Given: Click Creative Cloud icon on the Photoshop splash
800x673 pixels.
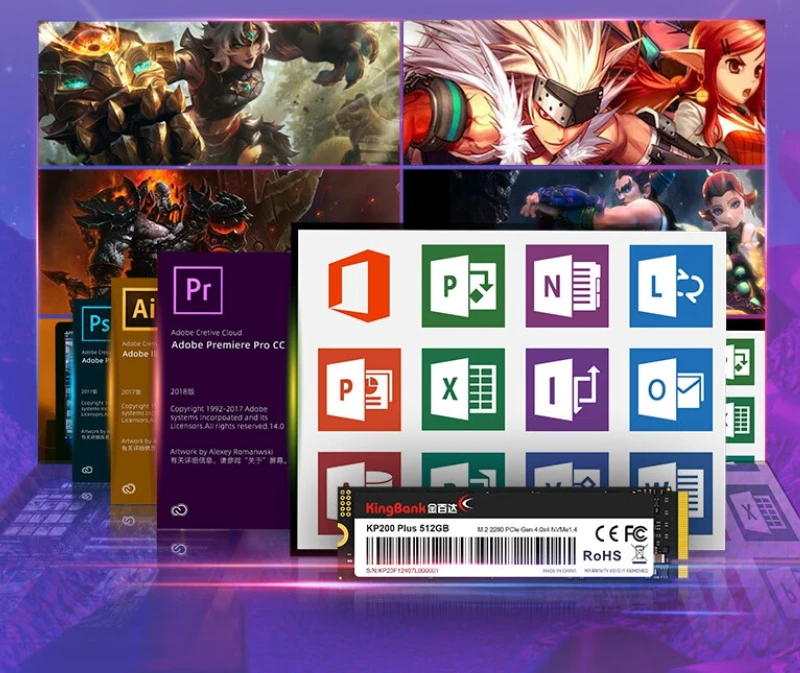Looking at the screenshot, I should [87, 469].
